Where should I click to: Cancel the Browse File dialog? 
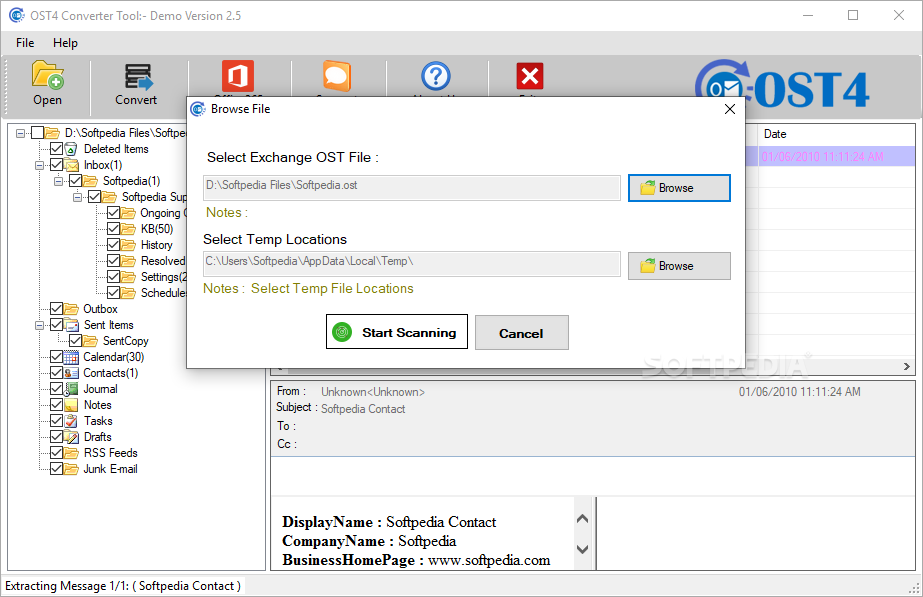coord(522,333)
